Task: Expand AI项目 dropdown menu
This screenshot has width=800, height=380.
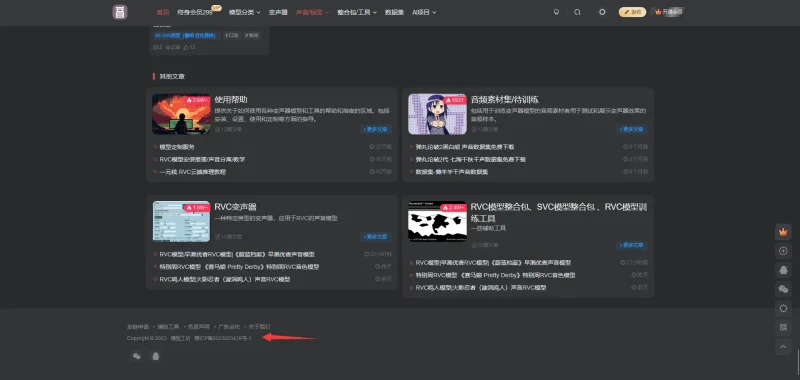Action: click(424, 12)
